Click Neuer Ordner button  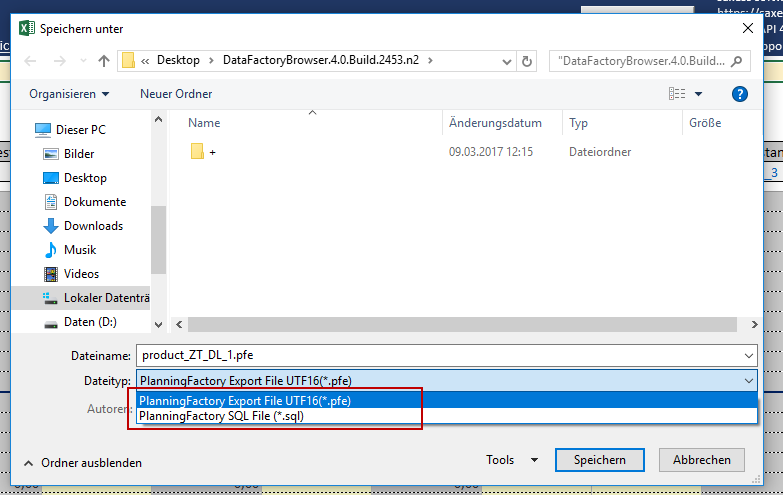[176, 94]
